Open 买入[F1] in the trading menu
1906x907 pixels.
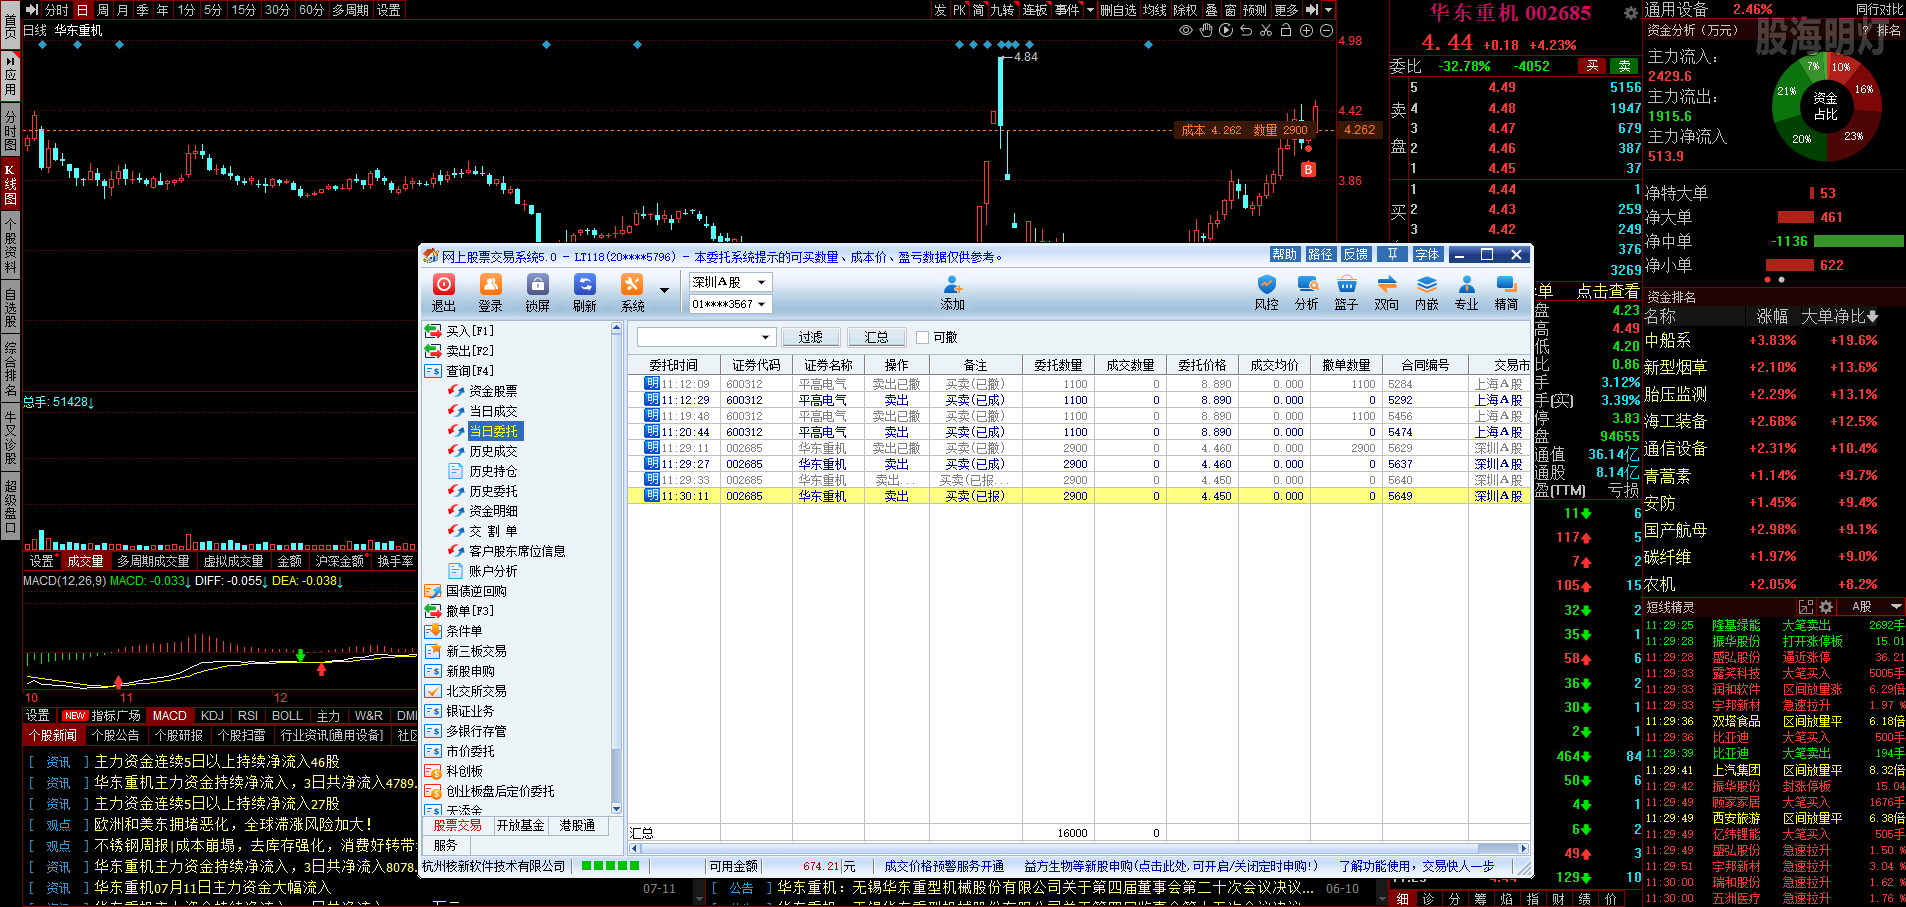(469, 331)
